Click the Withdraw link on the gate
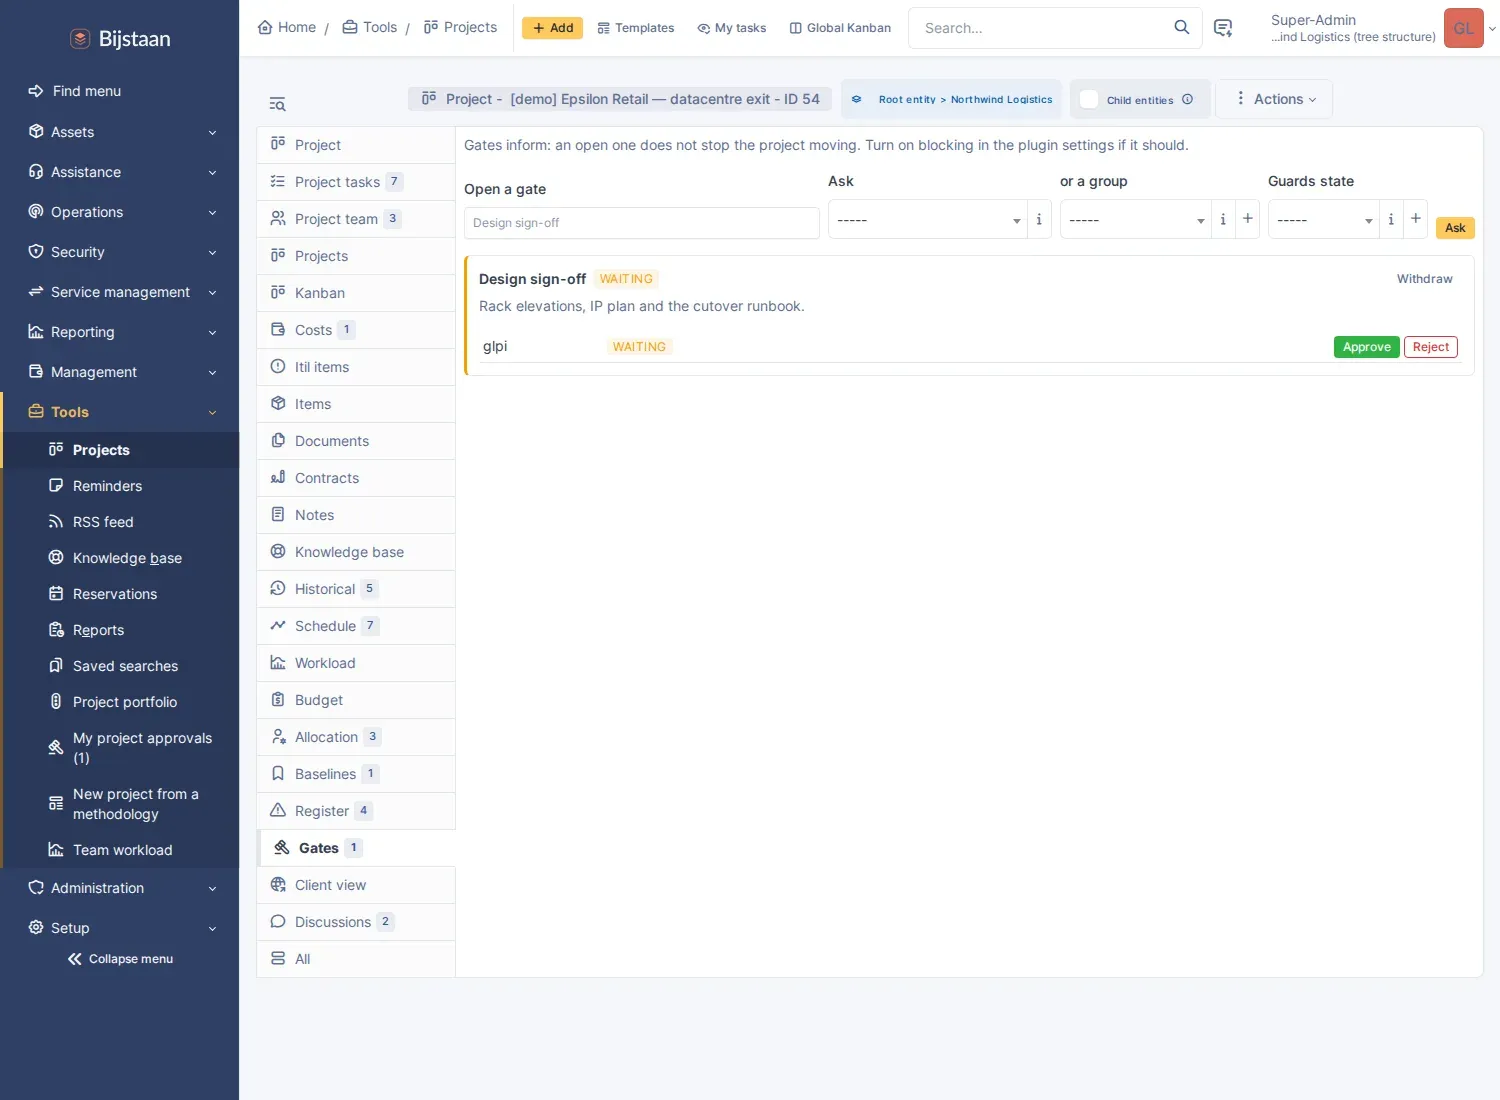Viewport: 1500px width, 1100px height. pos(1424,279)
